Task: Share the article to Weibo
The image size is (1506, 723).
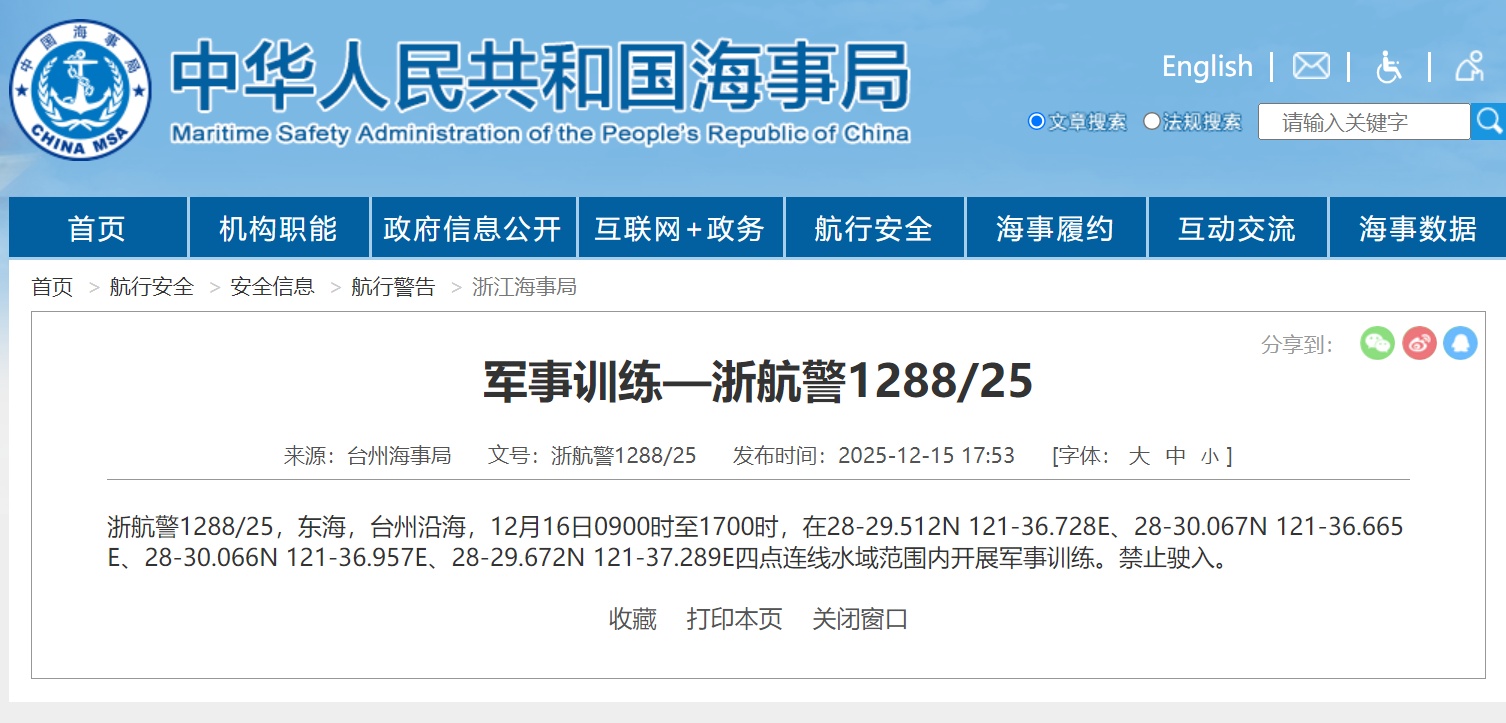Action: (x=1419, y=343)
